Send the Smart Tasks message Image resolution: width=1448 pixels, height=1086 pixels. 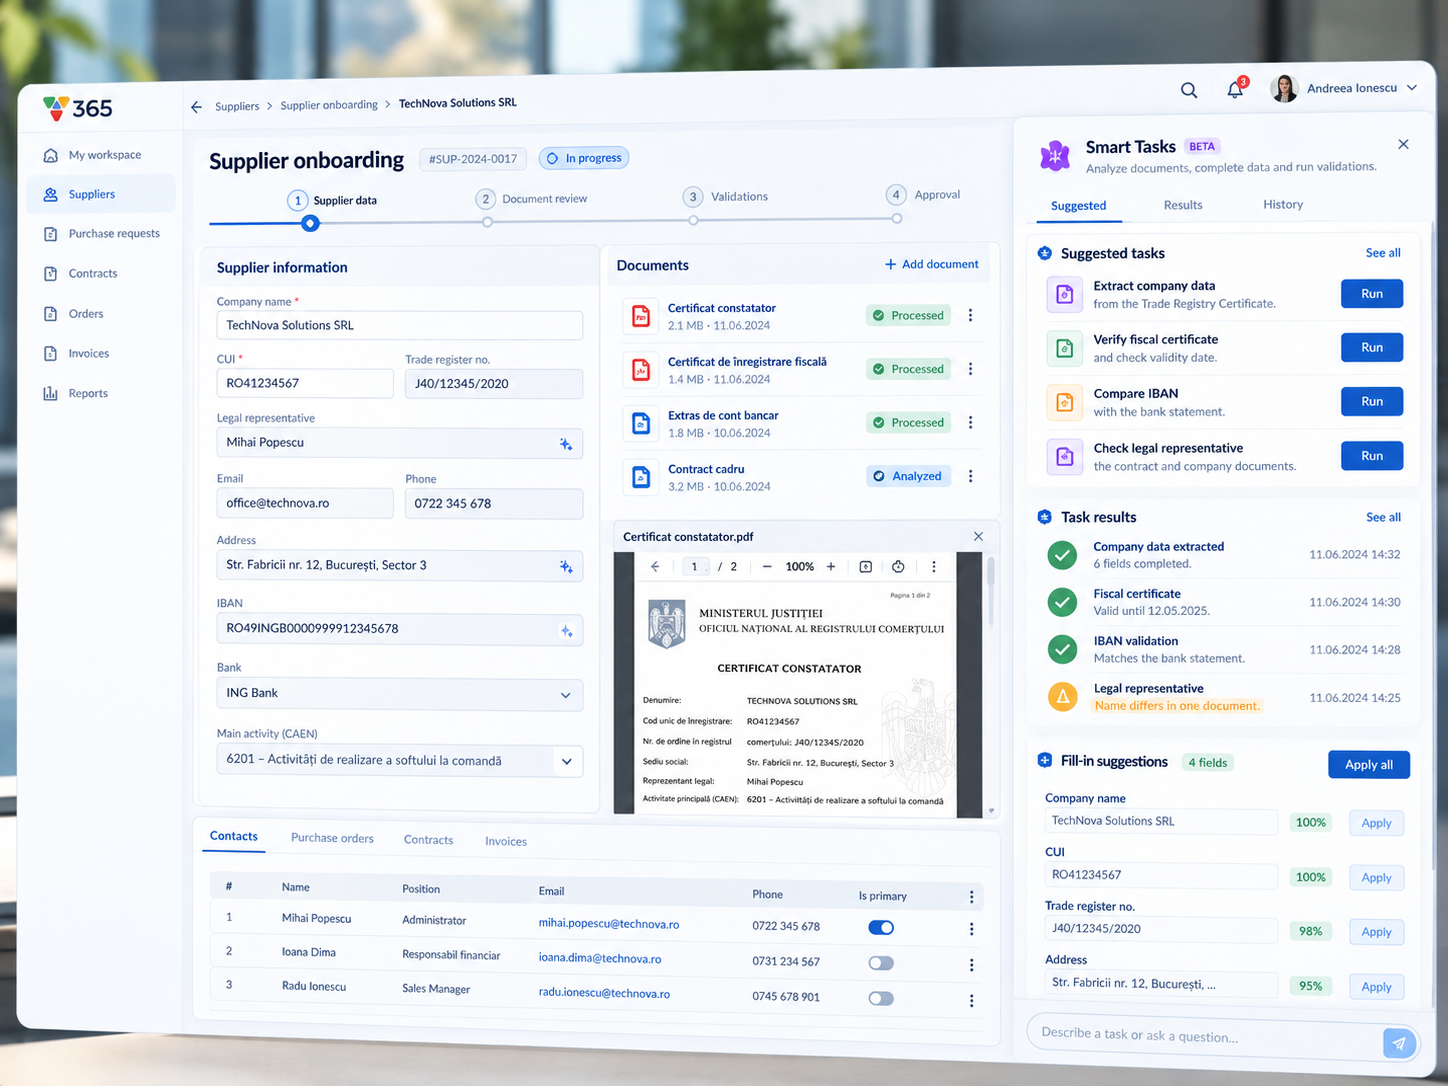[x=1399, y=1044]
